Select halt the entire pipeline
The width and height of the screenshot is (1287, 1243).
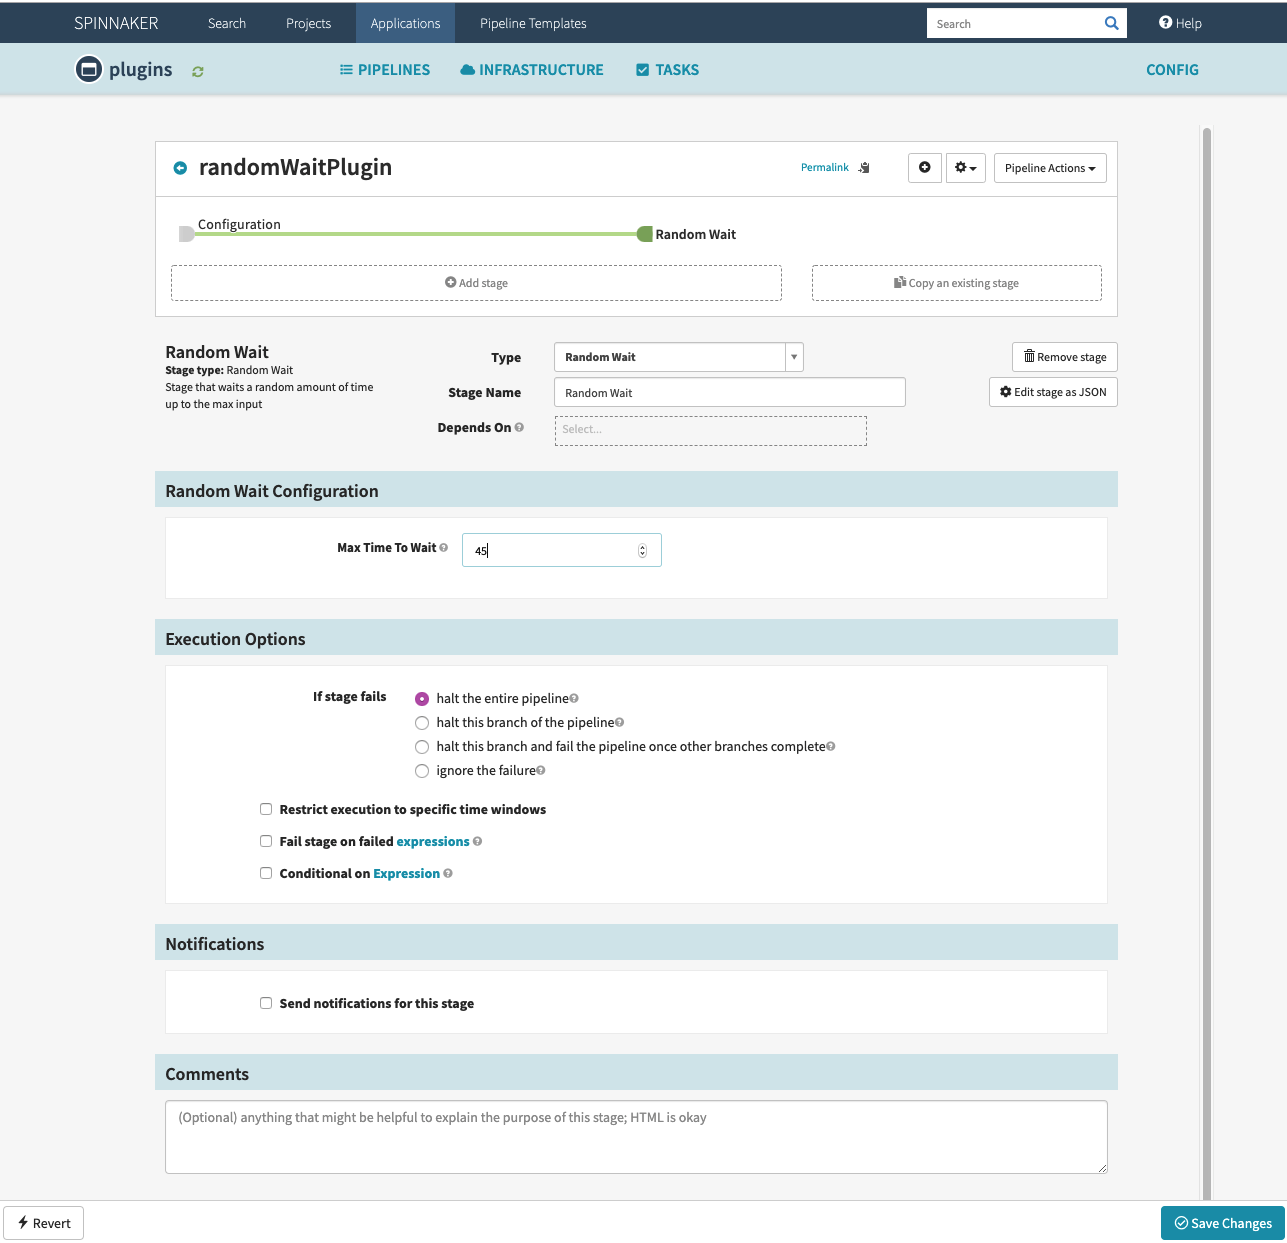pyautogui.click(x=422, y=699)
